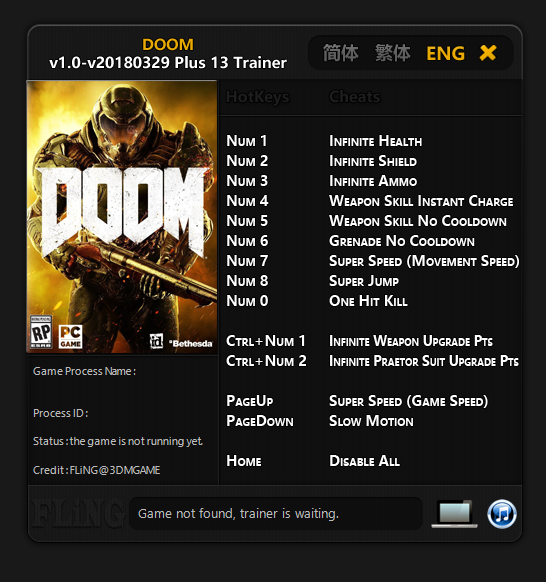The width and height of the screenshot is (546, 582).
Task: Click the Num 2 hotkey label
Action: pyautogui.click(x=247, y=161)
